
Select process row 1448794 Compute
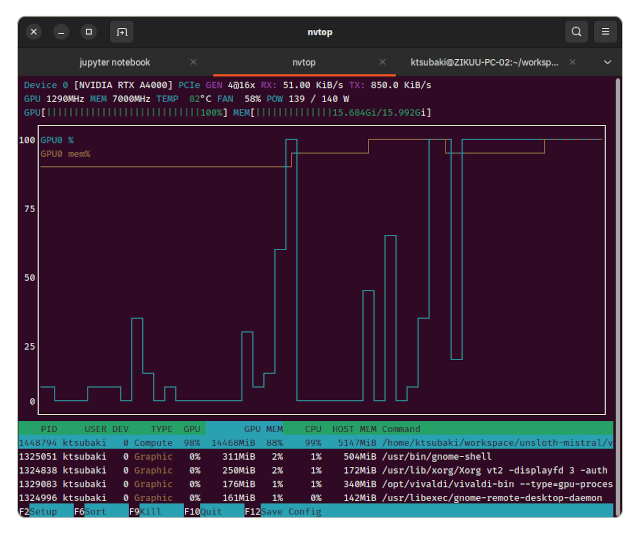pyautogui.click(x=316, y=442)
